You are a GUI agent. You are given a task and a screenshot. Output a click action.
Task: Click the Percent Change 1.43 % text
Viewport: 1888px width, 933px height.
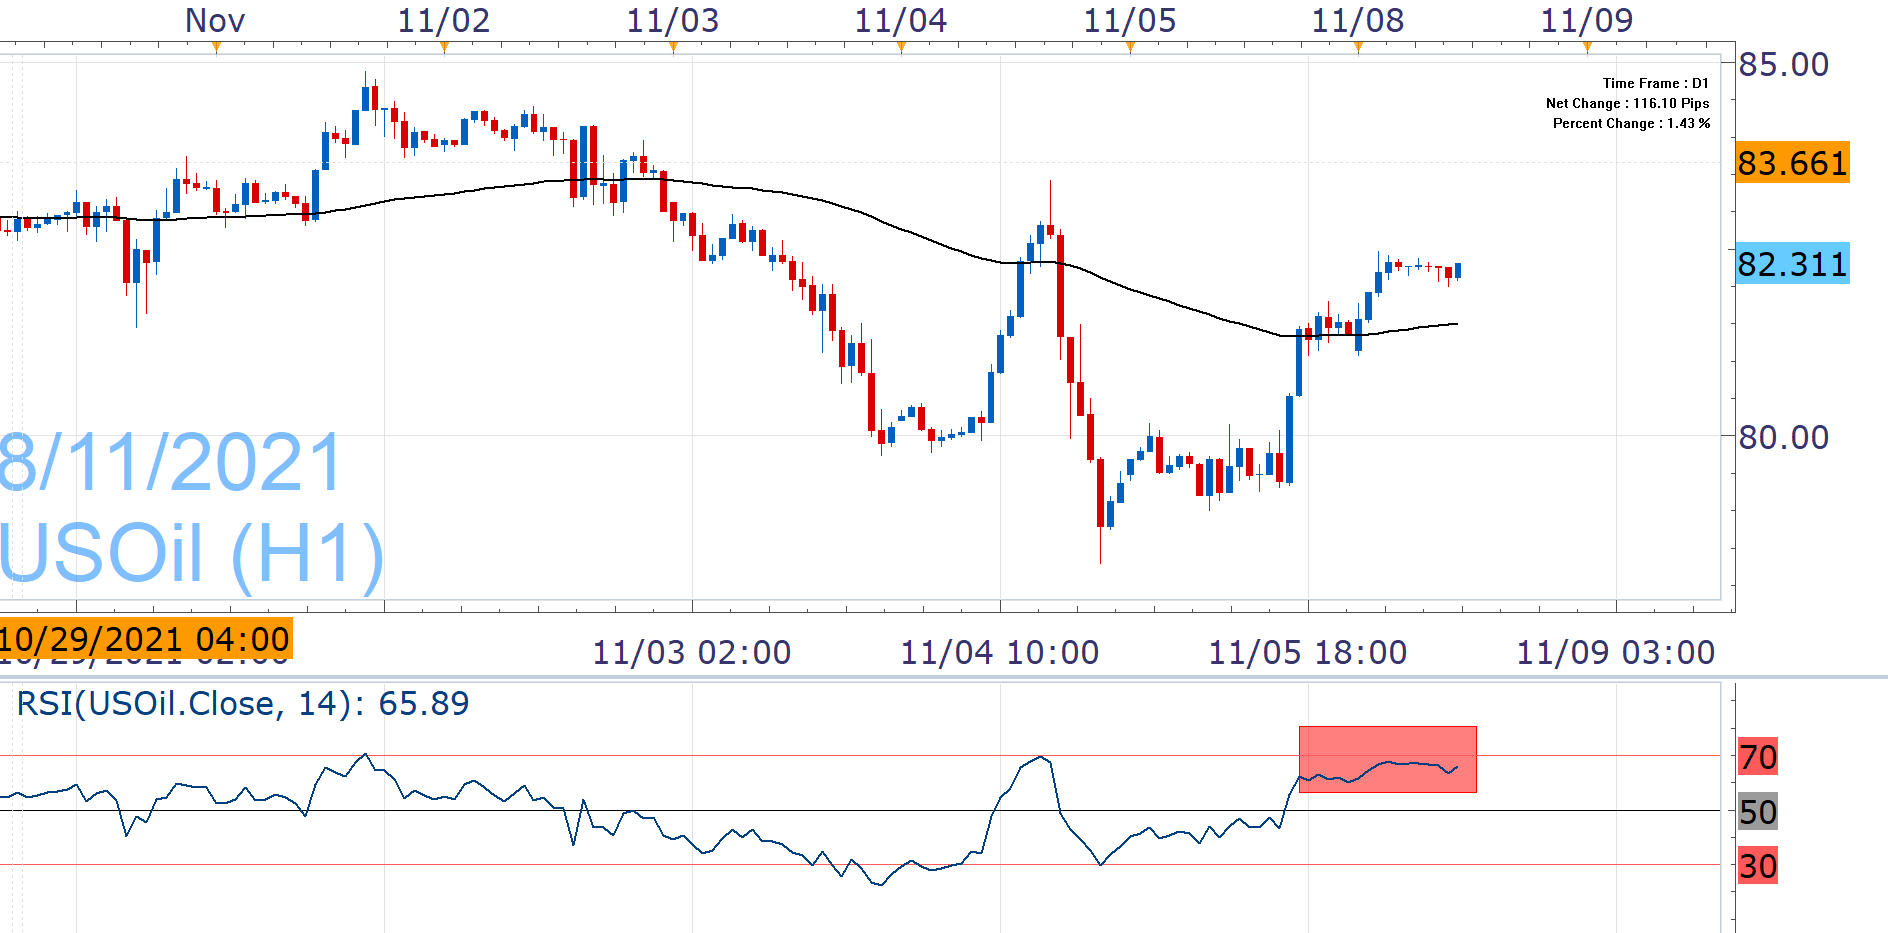(1630, 124)
